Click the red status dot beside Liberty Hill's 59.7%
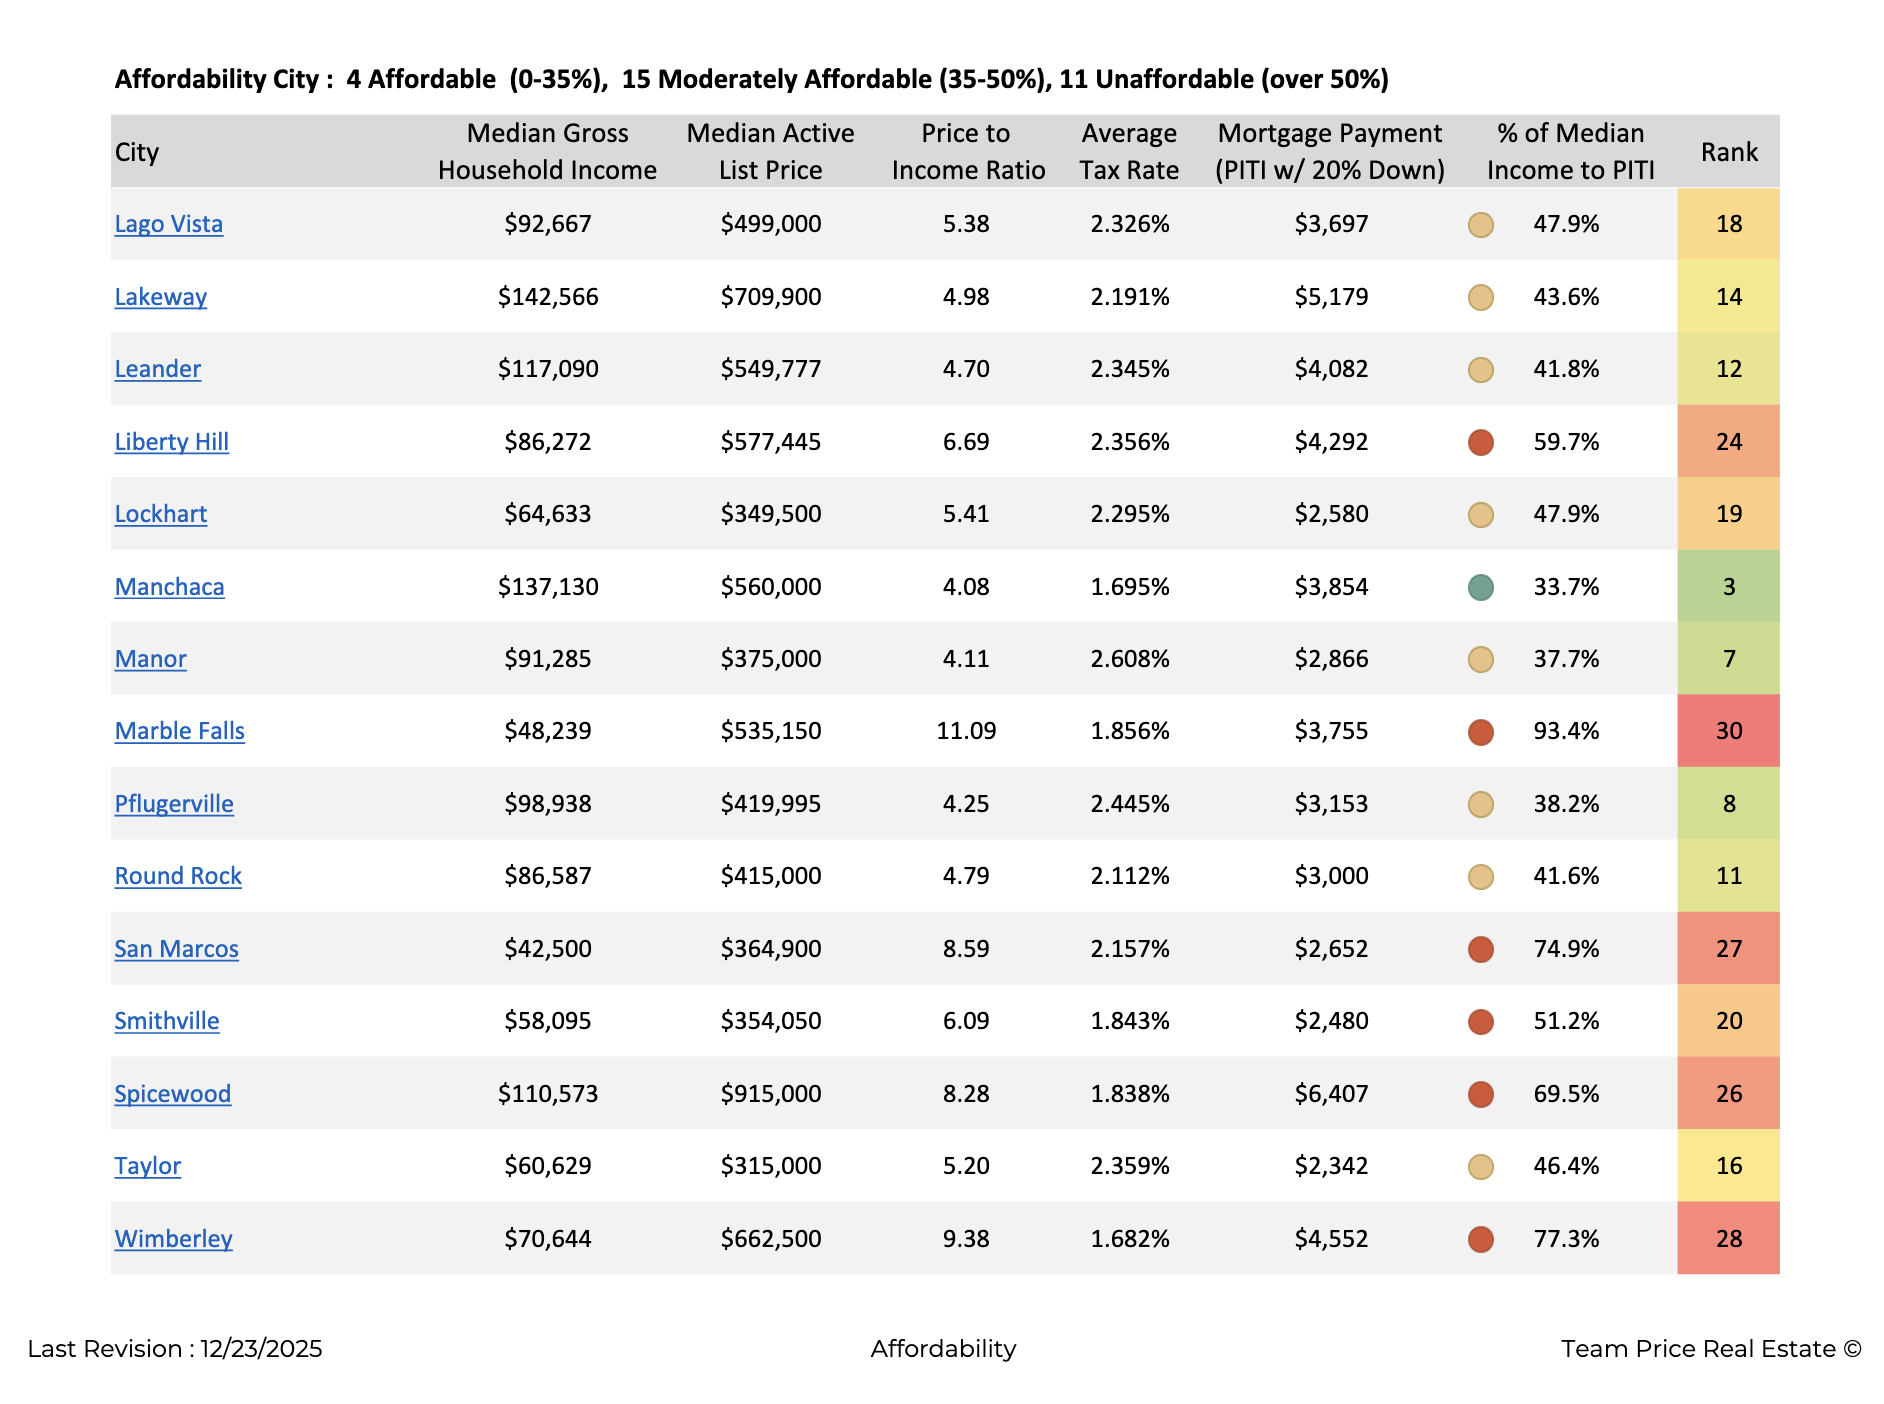Image resolution: width=1884 pixels, height=1404 pixels. click(1480, 442)
